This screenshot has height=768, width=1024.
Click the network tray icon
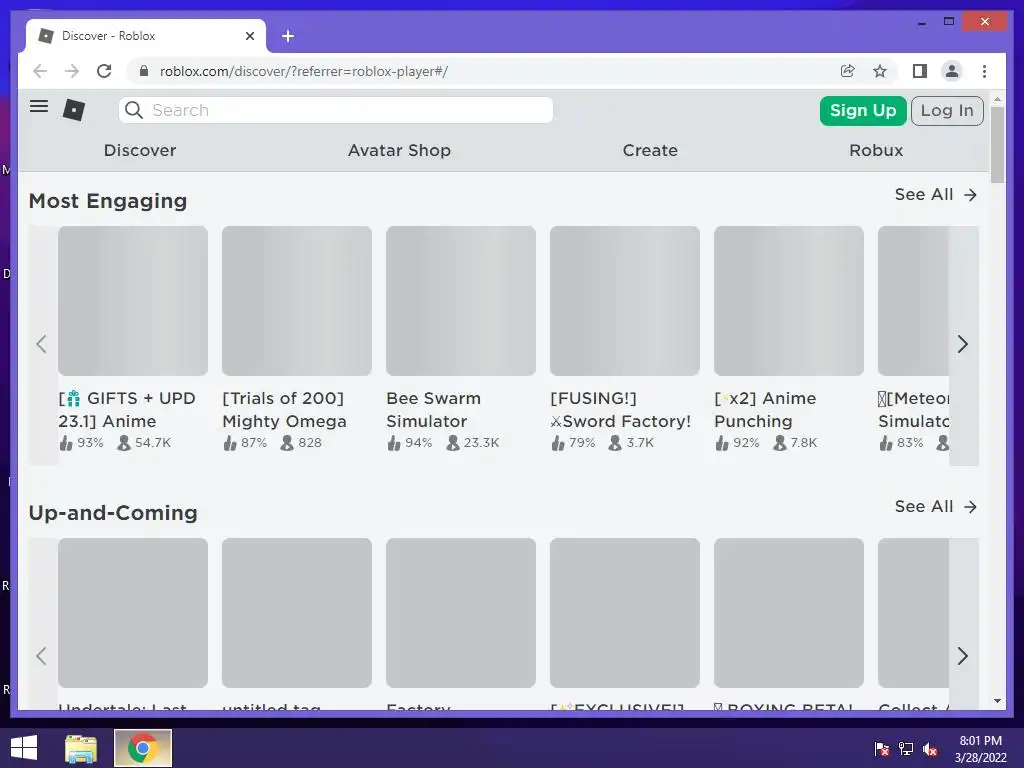coord(906,749)
